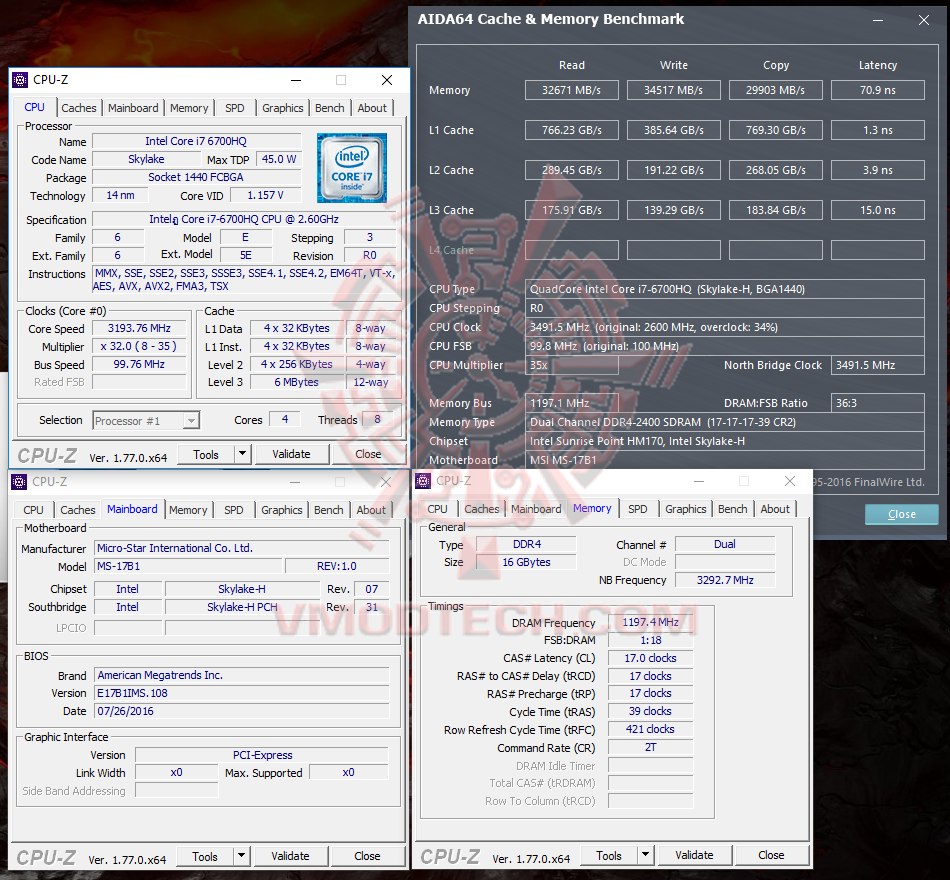This screenshot has width=950, height=880.
Task: Expand Tools arrow in Memory CPU-Z window
Action: coord(646,855)
